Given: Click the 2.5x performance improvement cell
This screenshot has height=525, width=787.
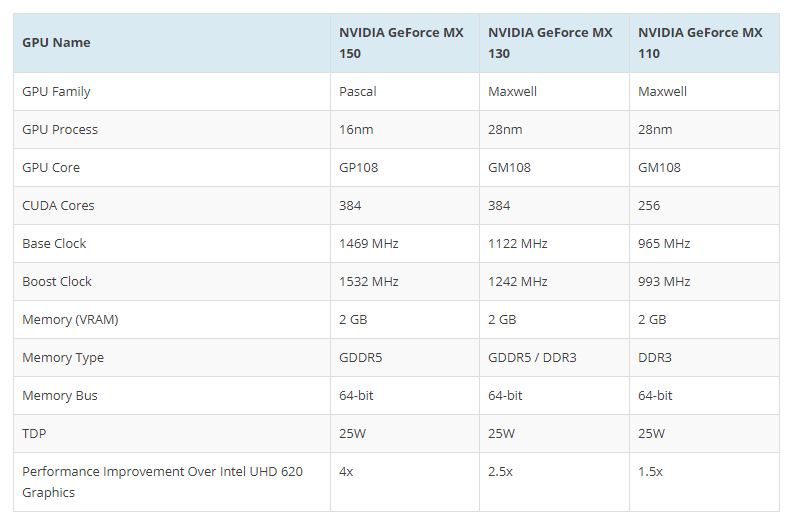Looking at the screenshot, I should [500, 471].
